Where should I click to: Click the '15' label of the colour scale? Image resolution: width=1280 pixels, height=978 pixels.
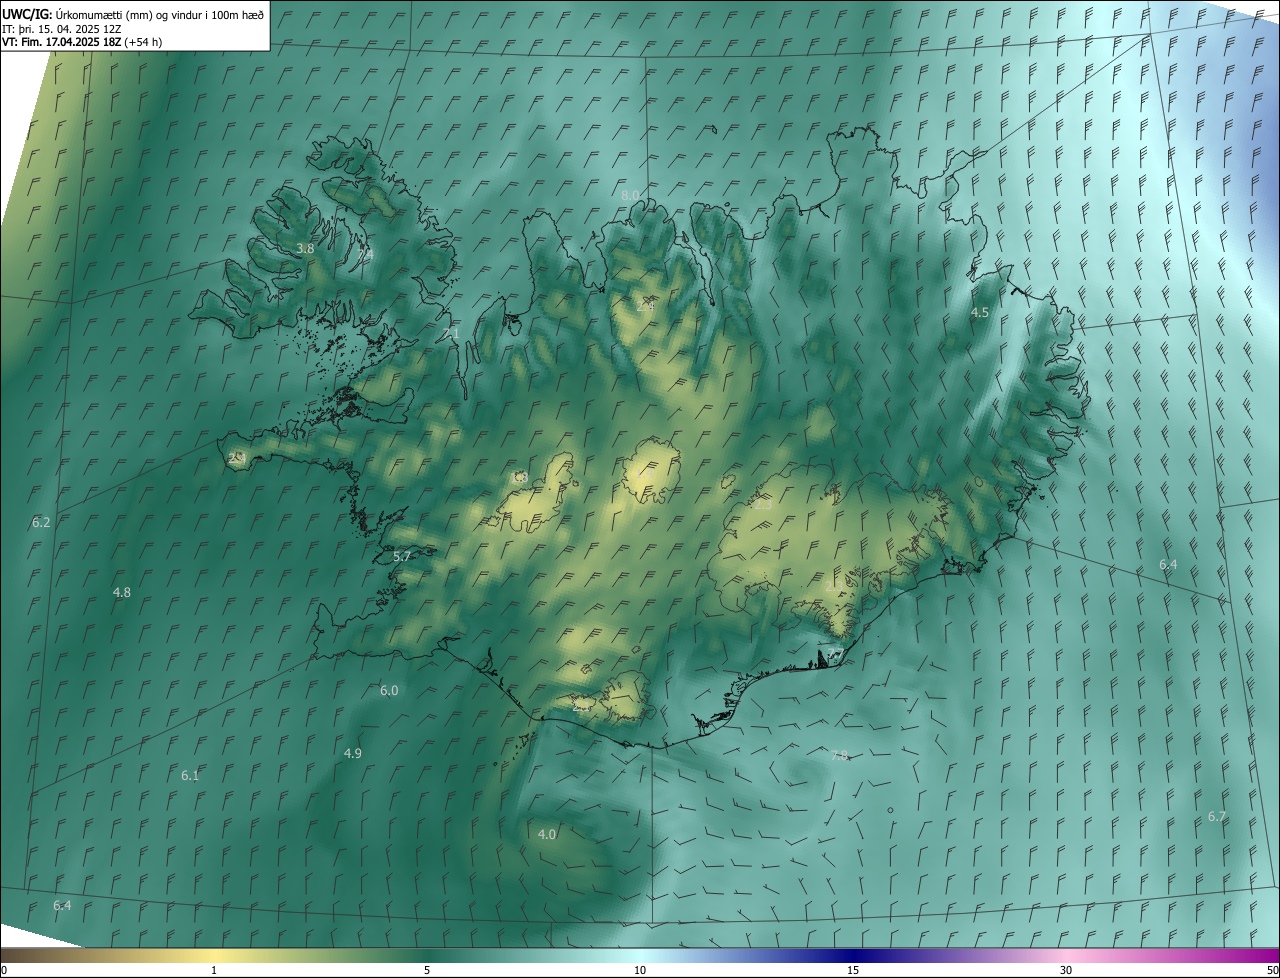coord(853,970)
